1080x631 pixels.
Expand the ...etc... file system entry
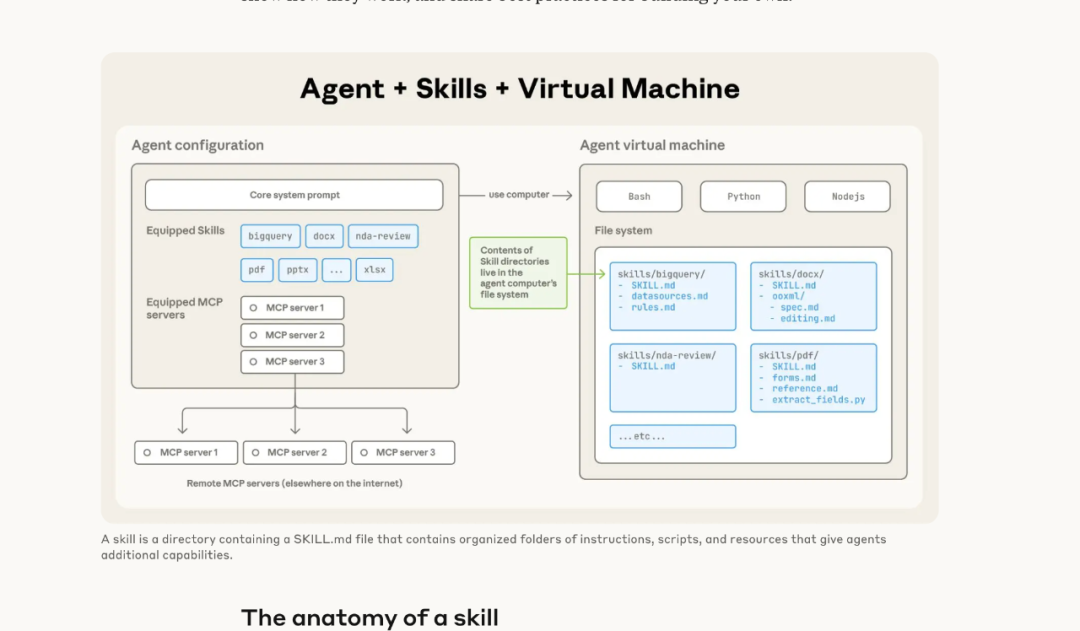click(x=672, y=435)
